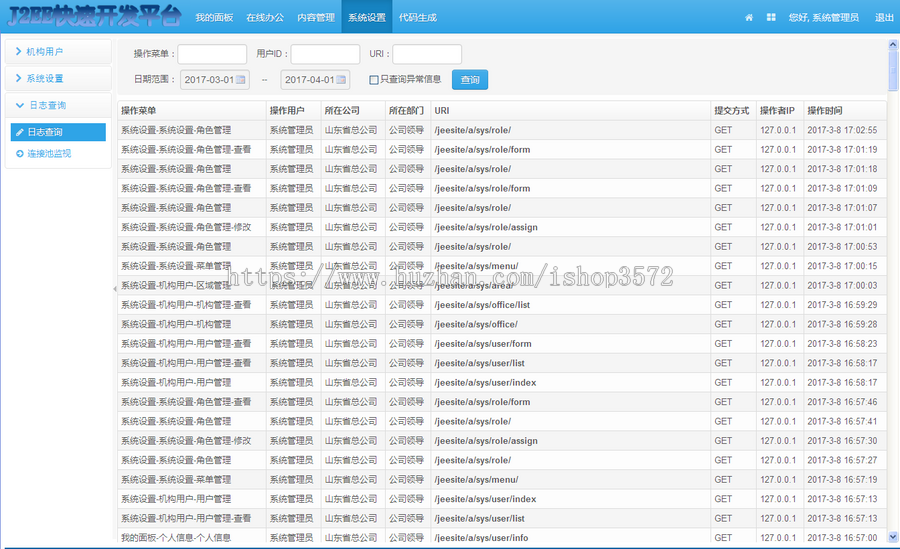Open 您好, 系统管理员 user link
The image size is (900, 549).
824,18
